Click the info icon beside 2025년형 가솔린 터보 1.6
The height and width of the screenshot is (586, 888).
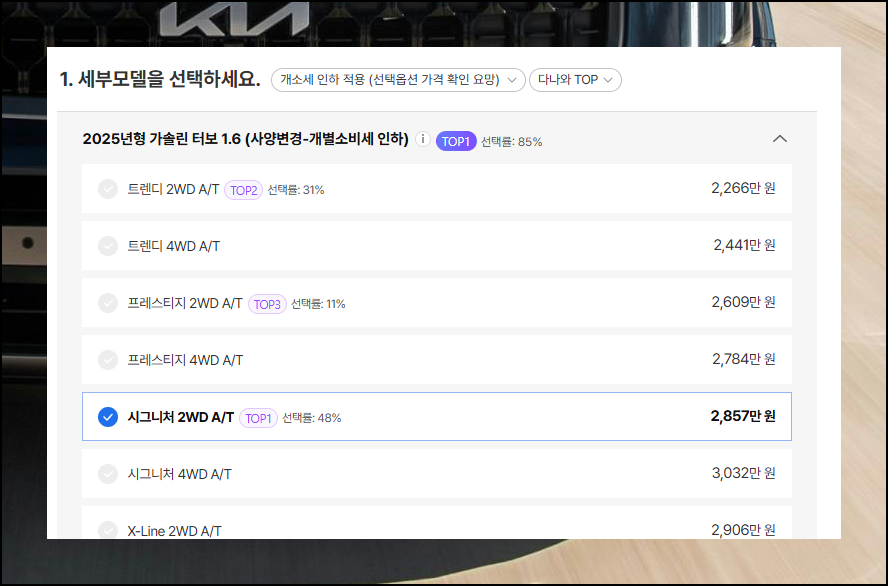point(422,139)
